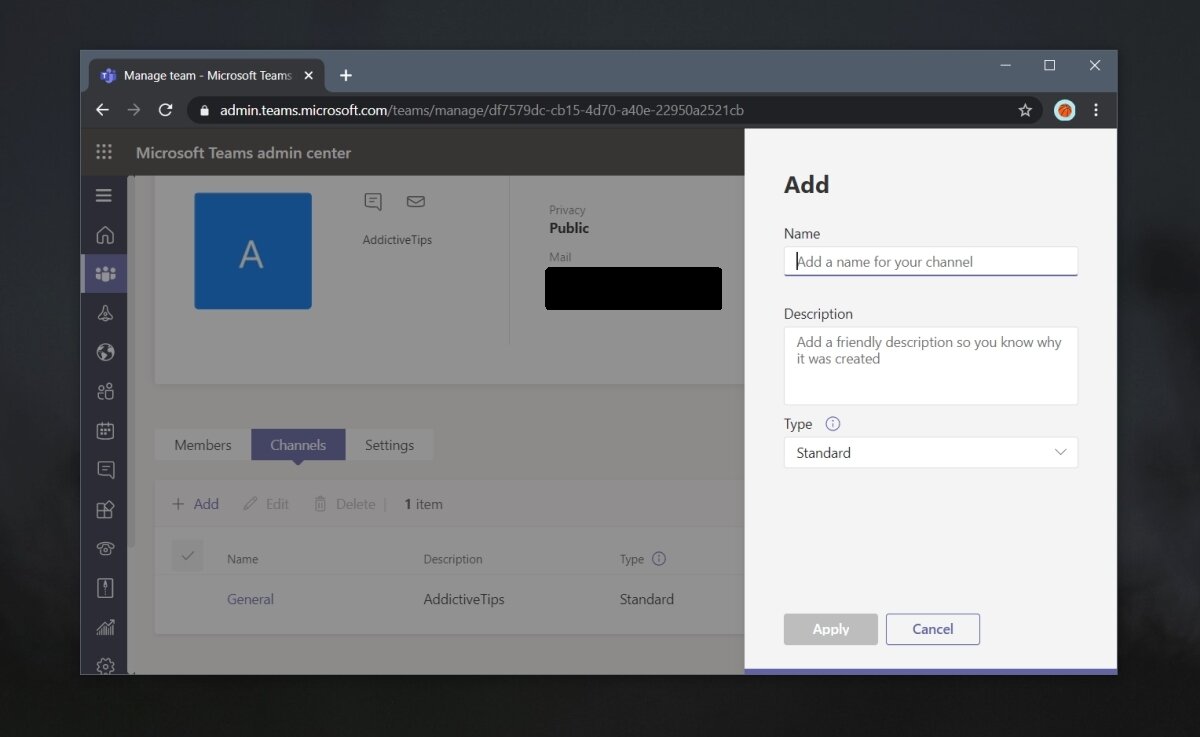Bookmark page with the star icon
Screen dimensions: 1200x737
(1025, 110)
